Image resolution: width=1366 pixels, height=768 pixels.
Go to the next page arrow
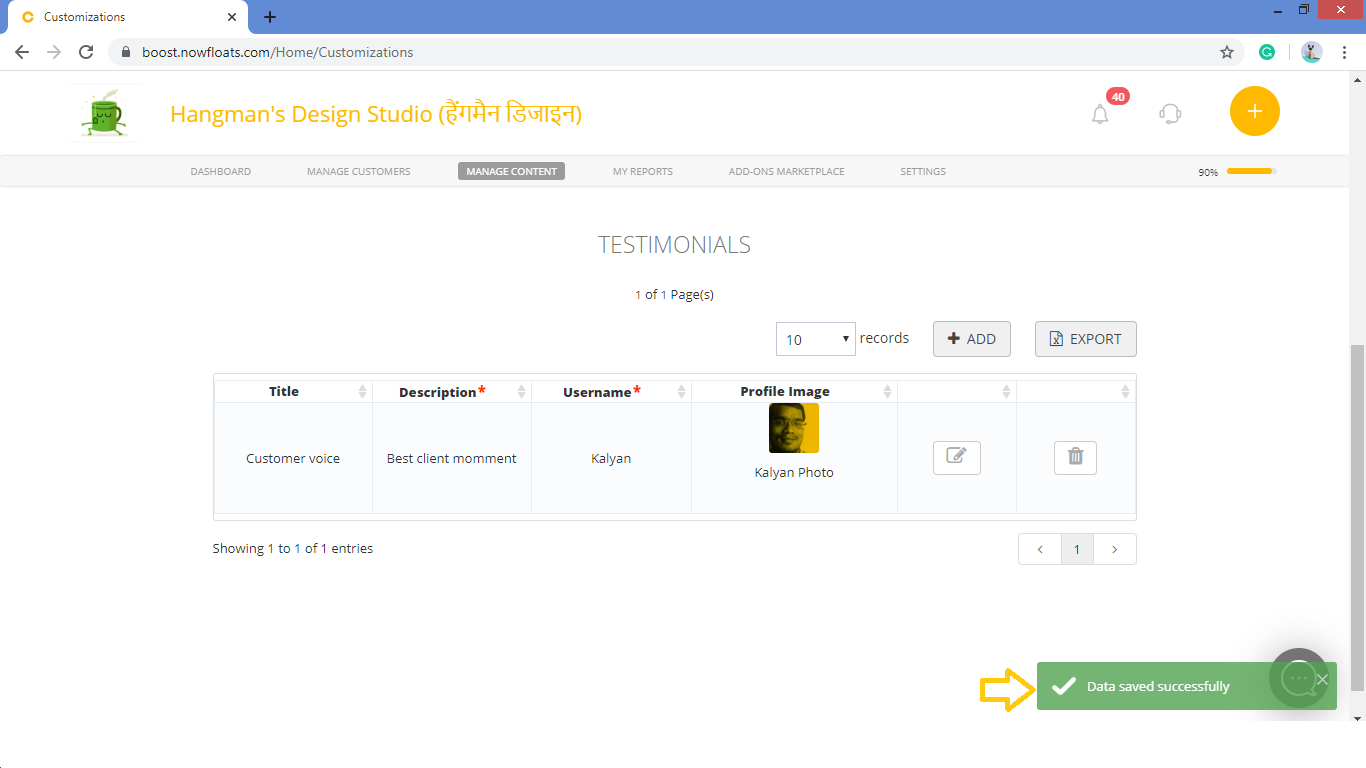tap(1115, 549)
